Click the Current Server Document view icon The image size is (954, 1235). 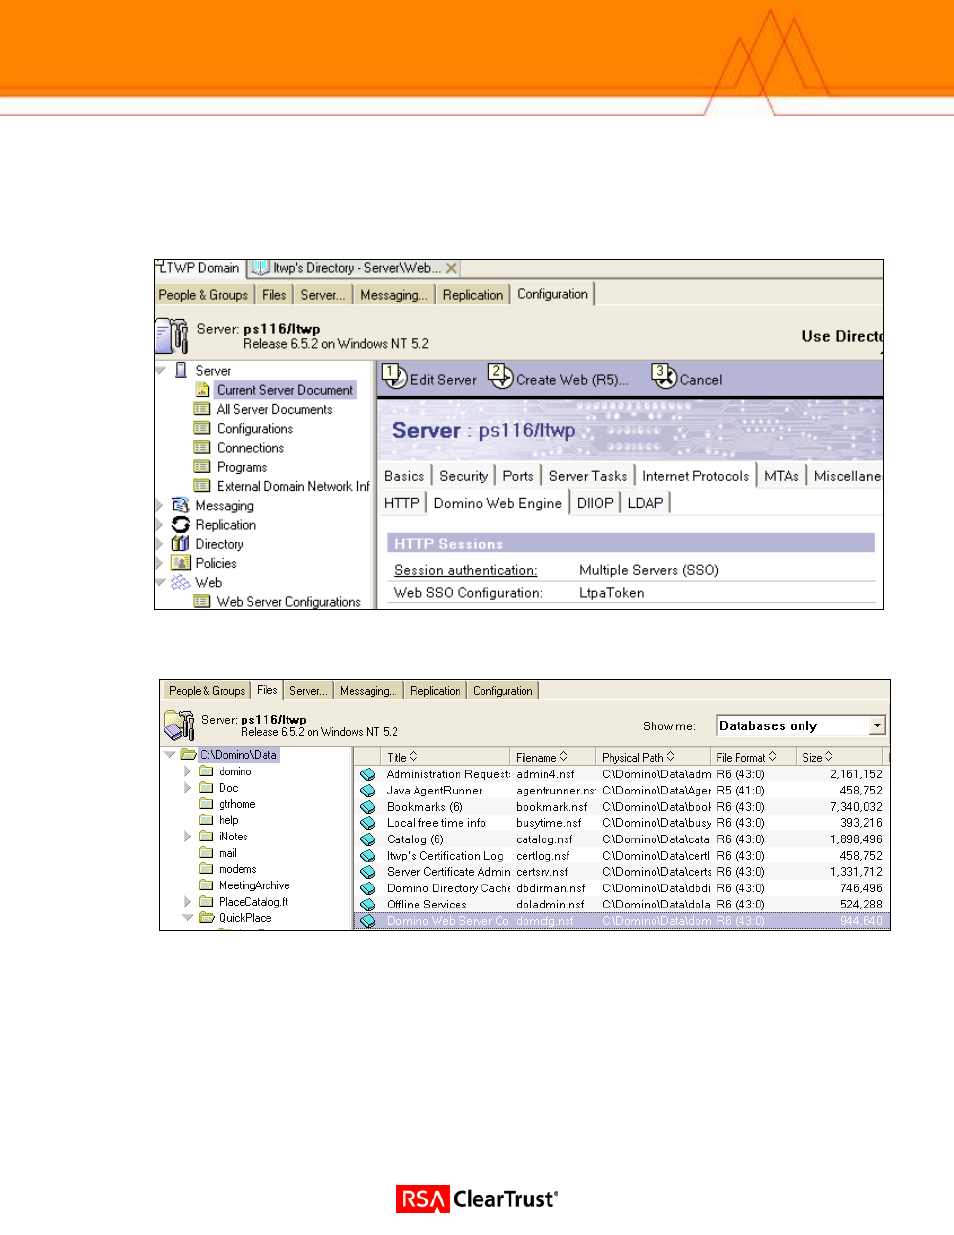point(202,390)
